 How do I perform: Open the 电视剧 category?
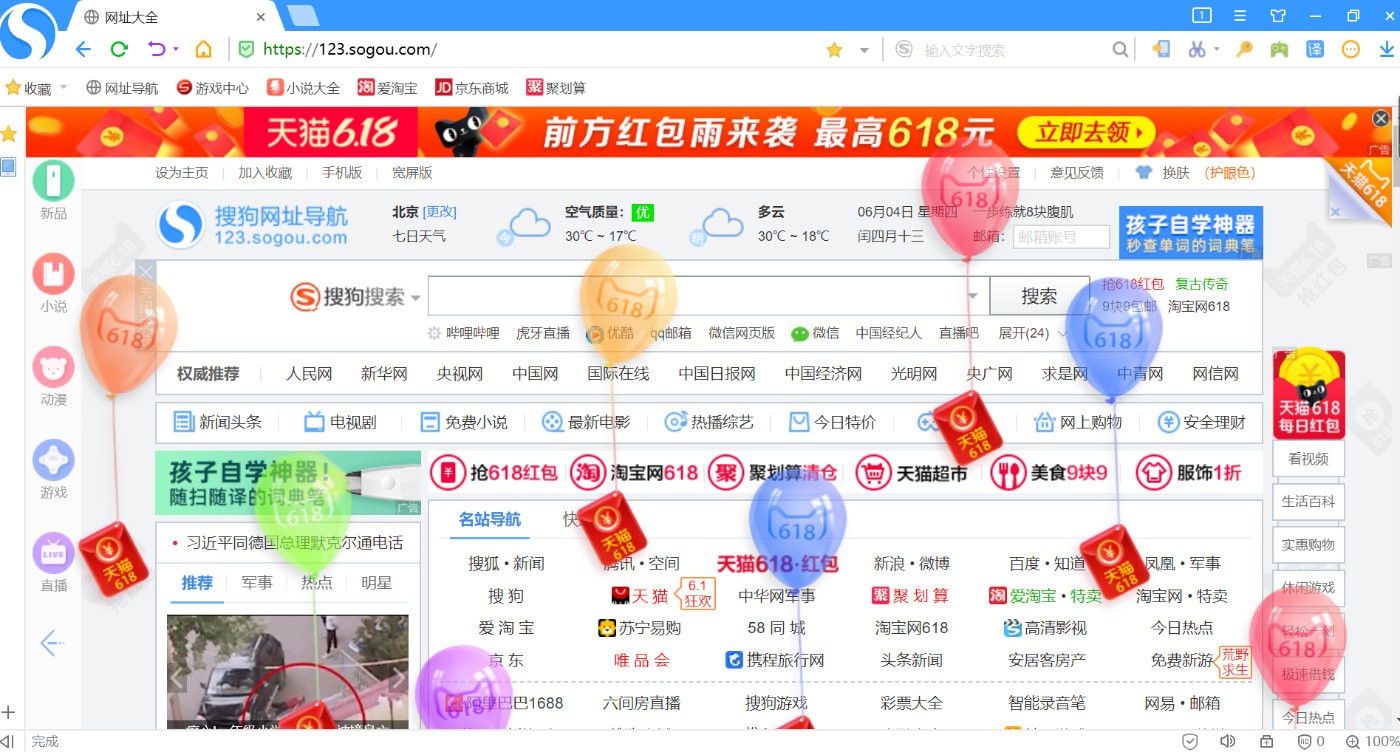340,422
